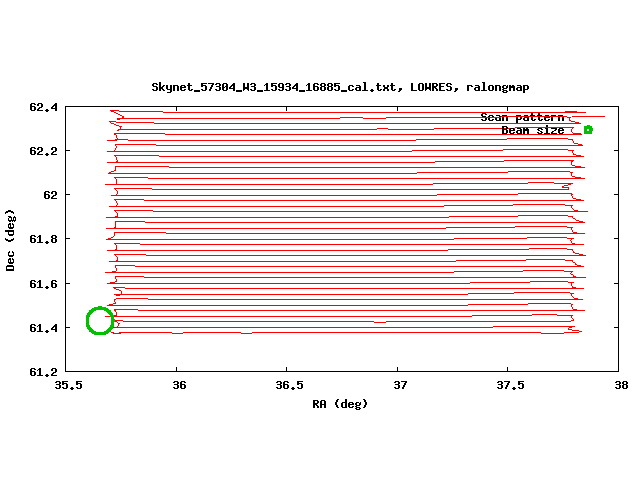Image resolution: width=640 pixels, height=480 pixels.
Task: Click the 36.5 RA tick label
Action: pos(289,385)
